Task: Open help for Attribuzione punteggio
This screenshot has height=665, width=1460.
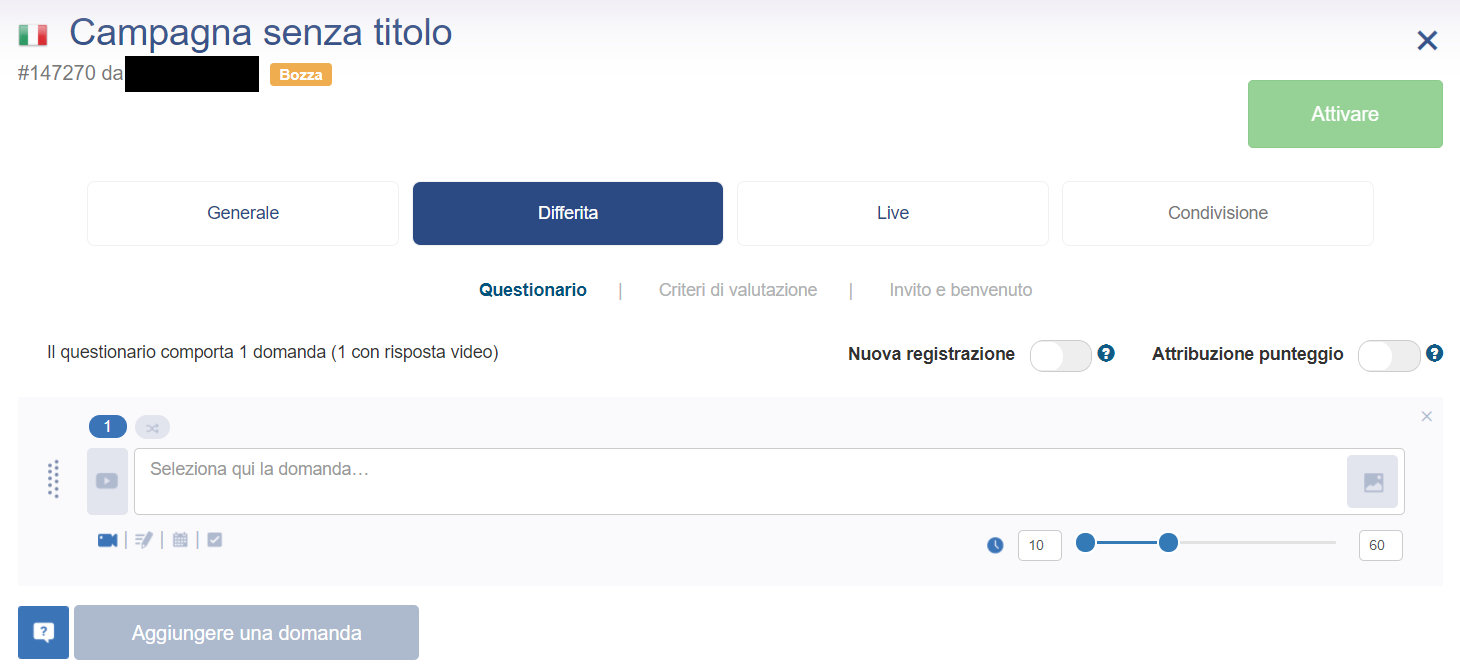Action: point(1434,353)
